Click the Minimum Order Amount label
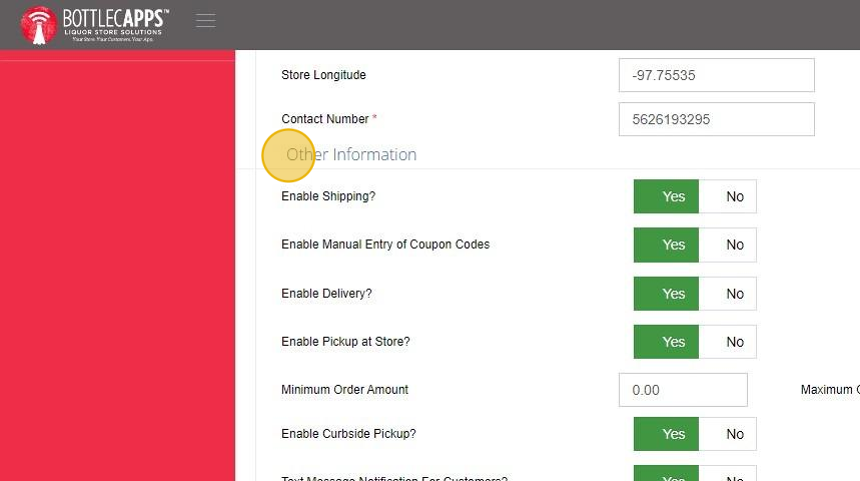Screen dimensions: 860x481 pyautogui.click(x=344, y=390)
